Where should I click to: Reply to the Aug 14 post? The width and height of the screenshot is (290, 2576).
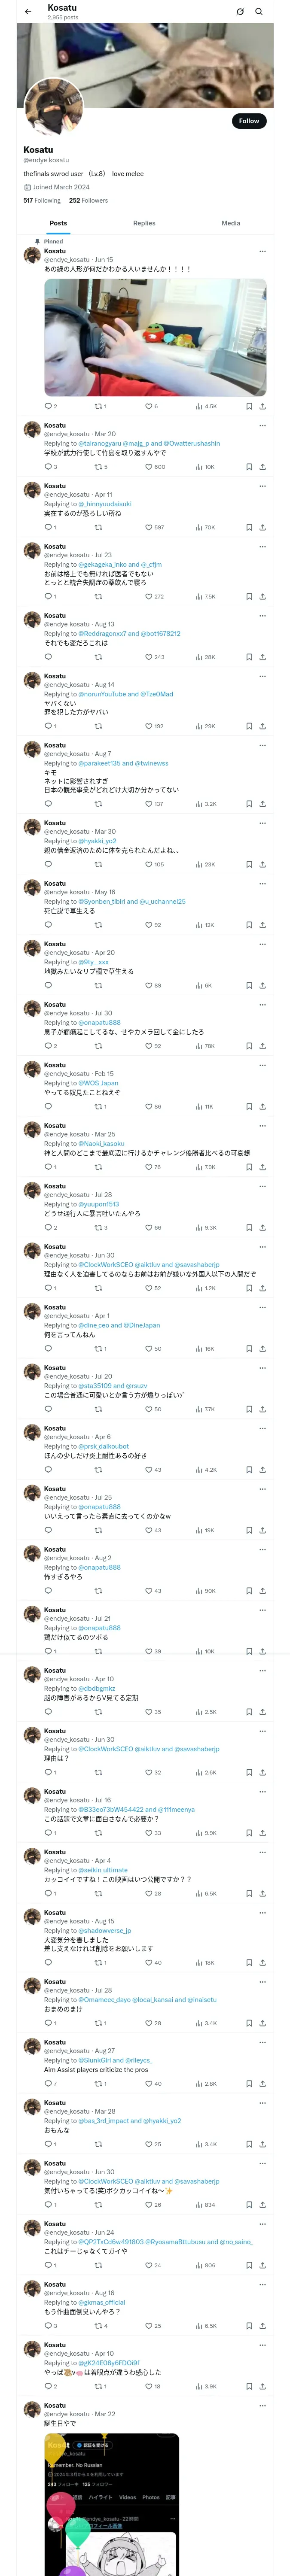48,726
